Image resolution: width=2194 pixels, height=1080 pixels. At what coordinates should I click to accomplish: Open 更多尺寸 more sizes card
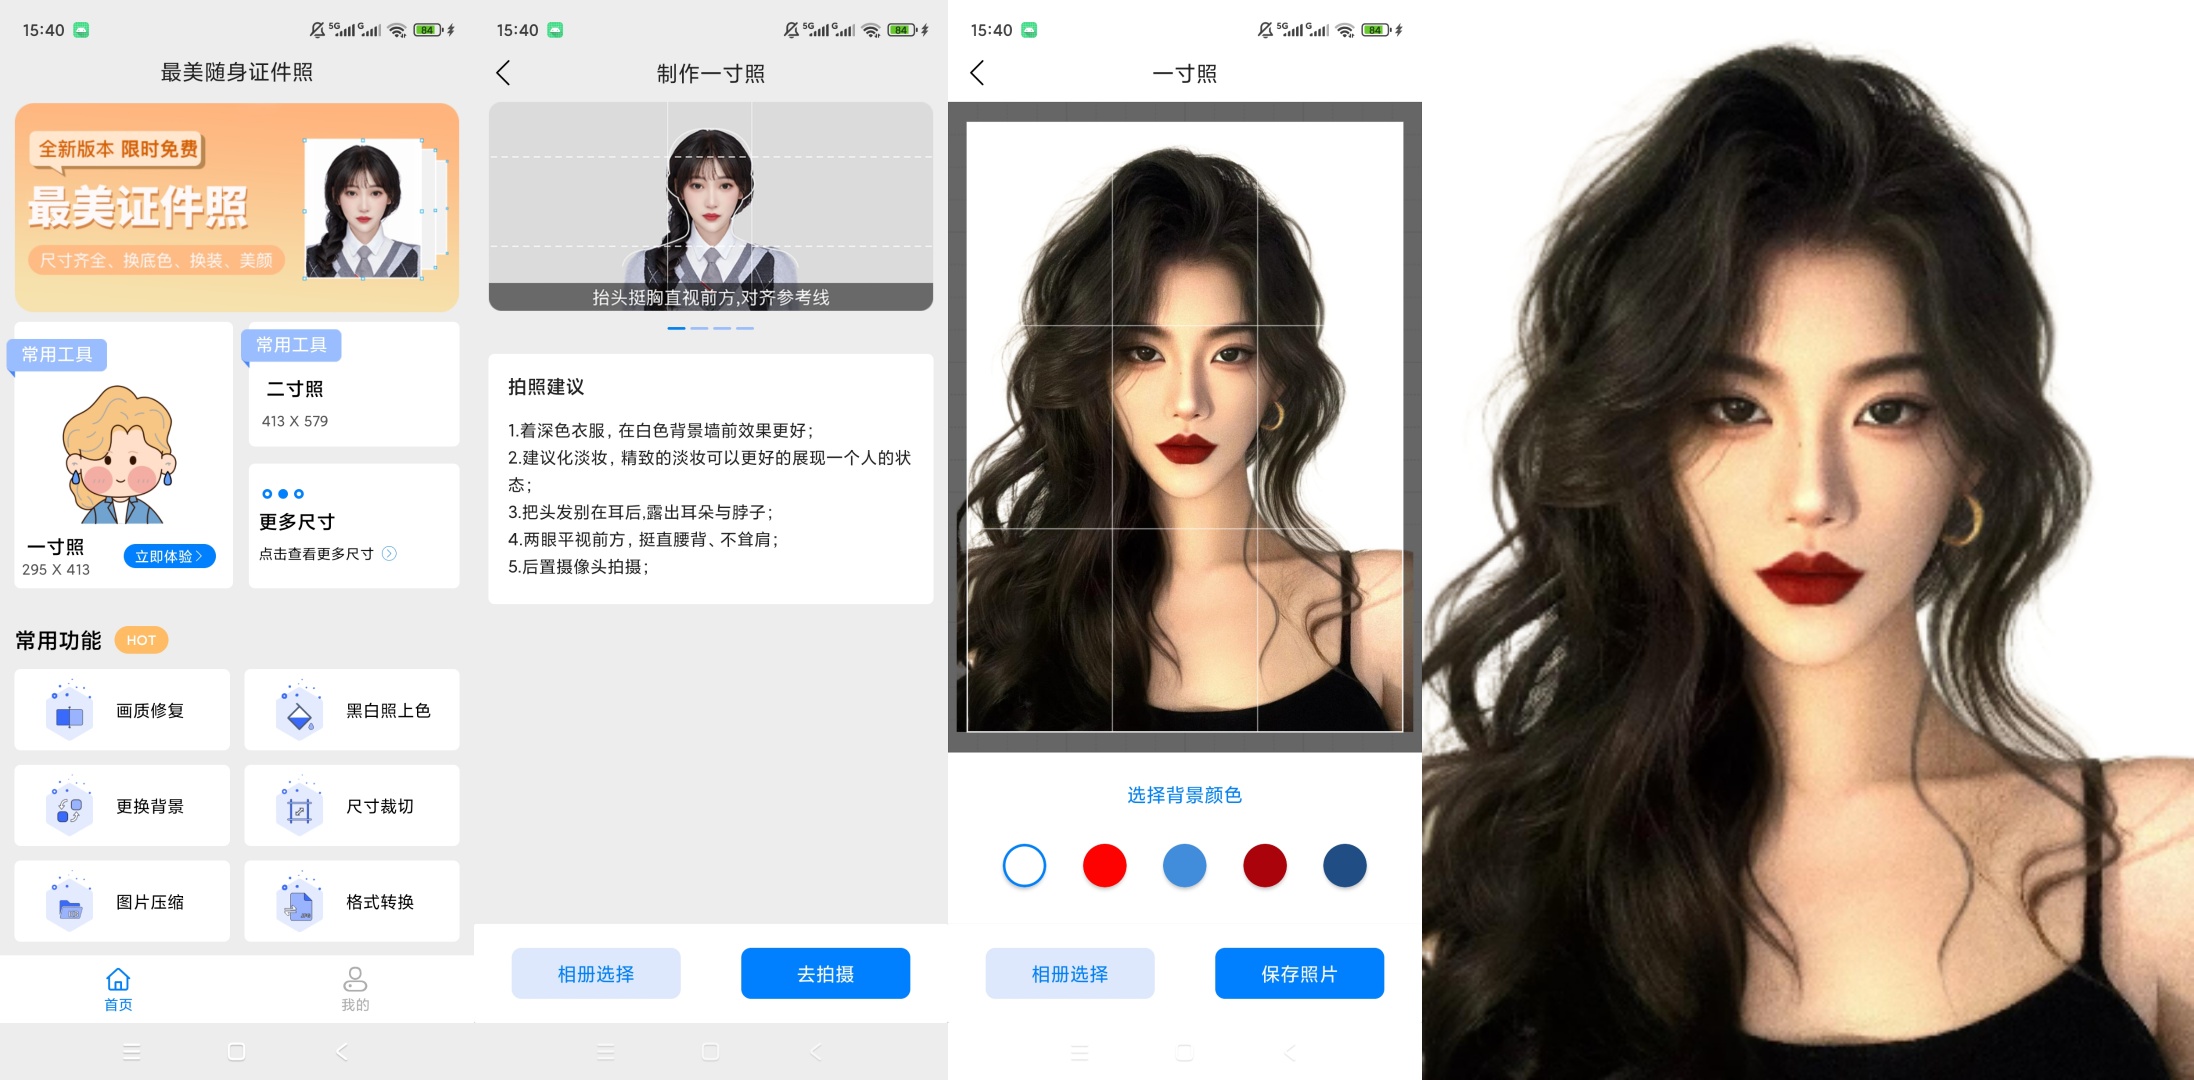click(354, 525)
